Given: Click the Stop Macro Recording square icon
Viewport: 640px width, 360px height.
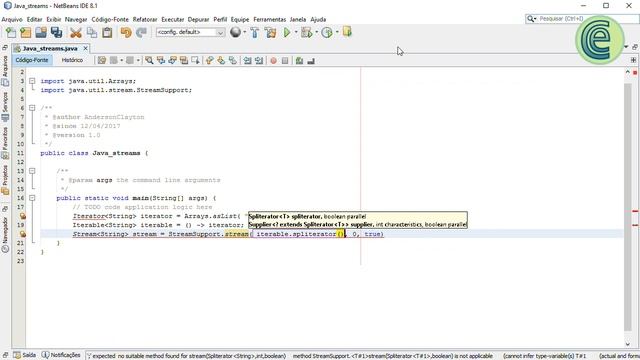Looking at the screenshot, I should tap(285, 60).
